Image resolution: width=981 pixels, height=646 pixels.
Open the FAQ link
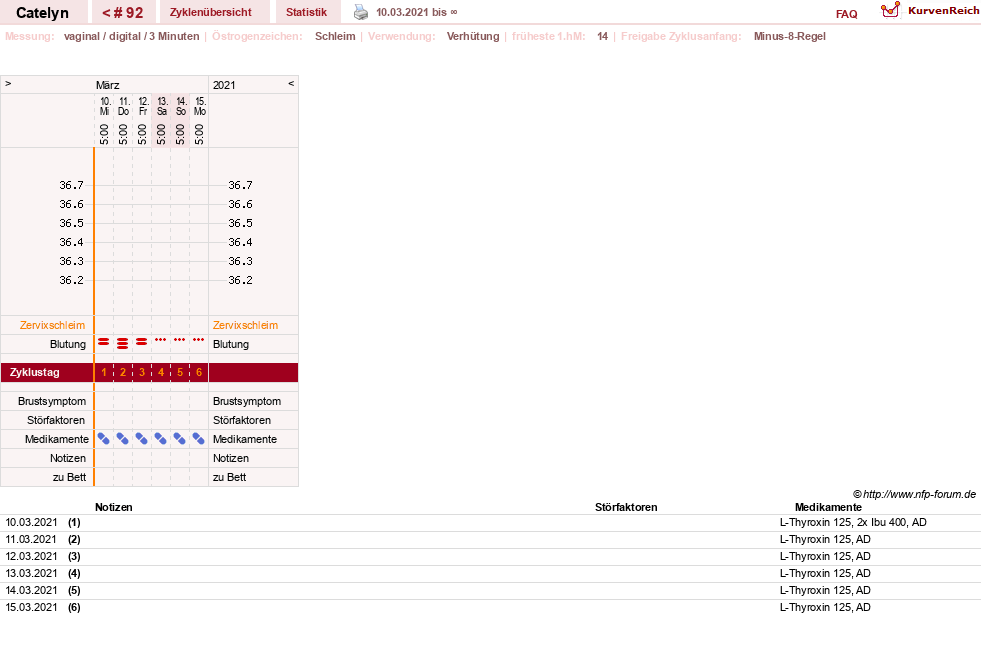pos(846,14)
